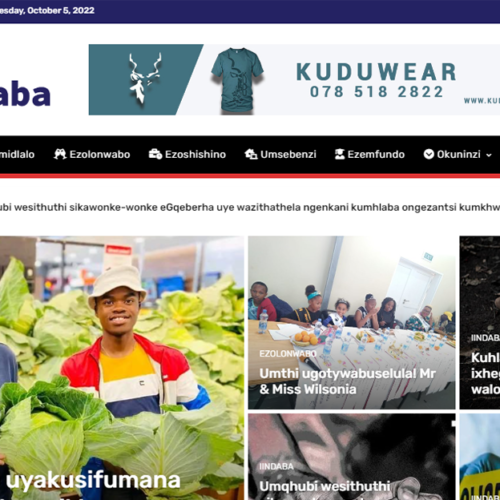Image resolution: width=500 pixels, height=500 pixels.
Task: Click the briefcase icon beside Ezoshishino
Action: coord(155,154)
